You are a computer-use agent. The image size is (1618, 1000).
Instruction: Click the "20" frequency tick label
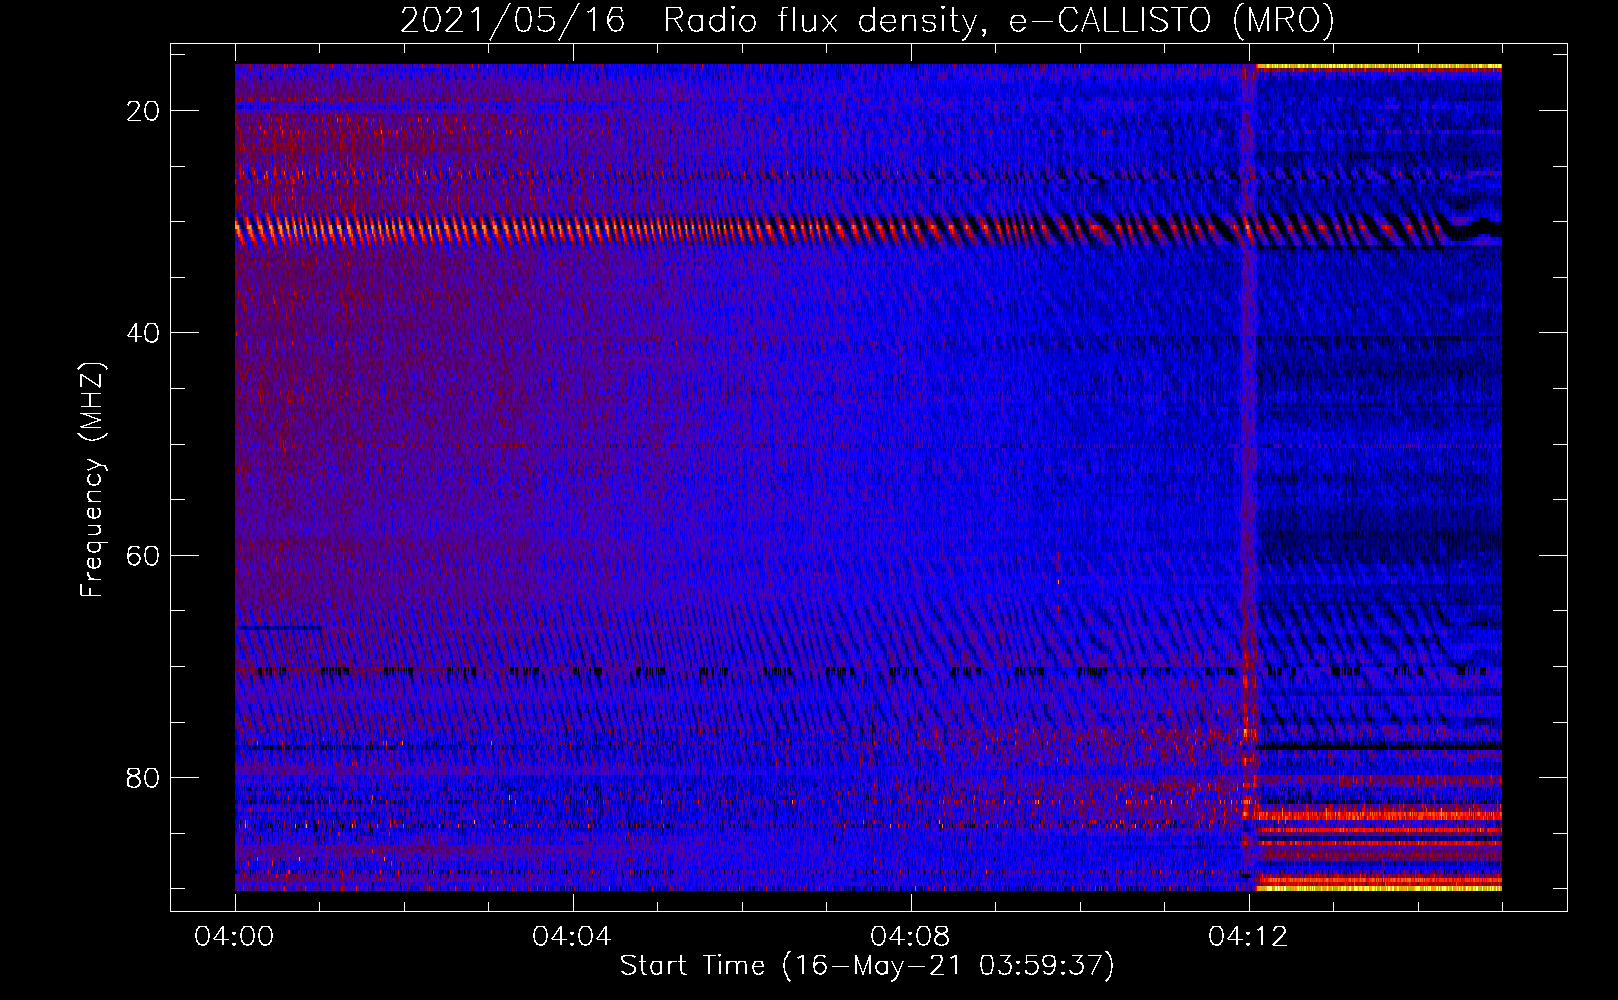pyautogui.click(x=143, y=111)
